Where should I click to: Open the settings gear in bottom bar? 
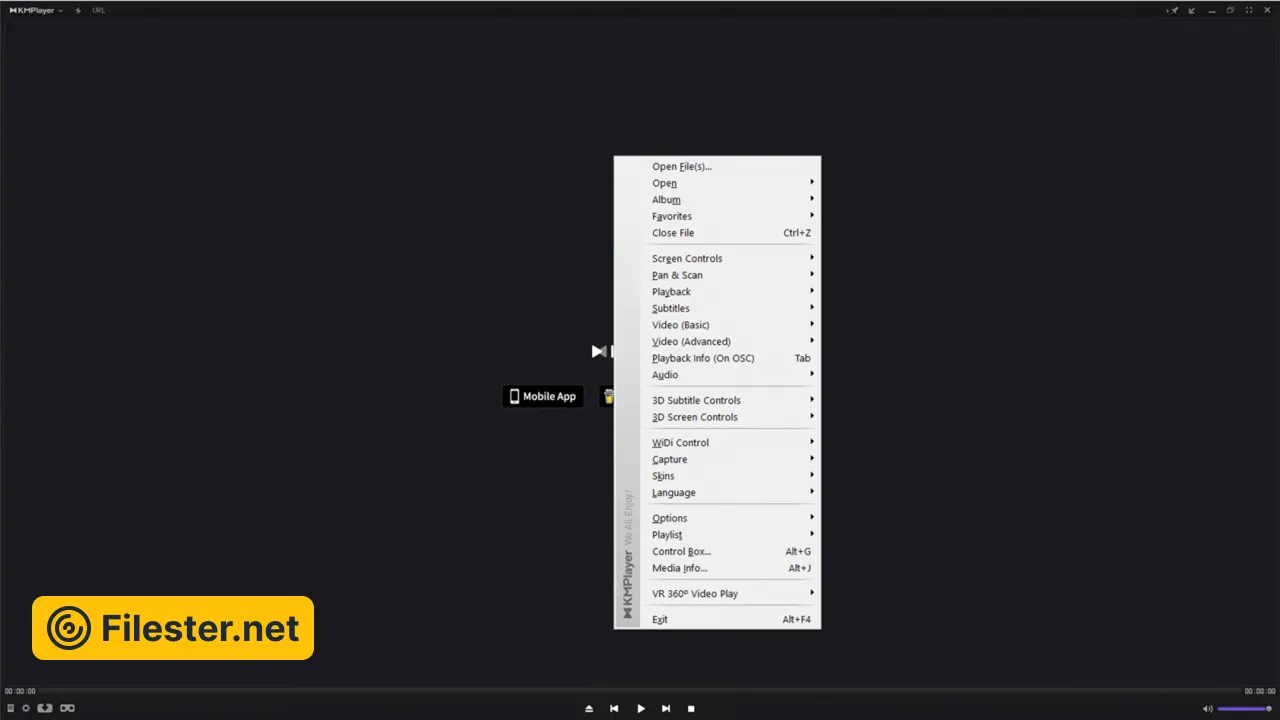[x=26, y=708]
